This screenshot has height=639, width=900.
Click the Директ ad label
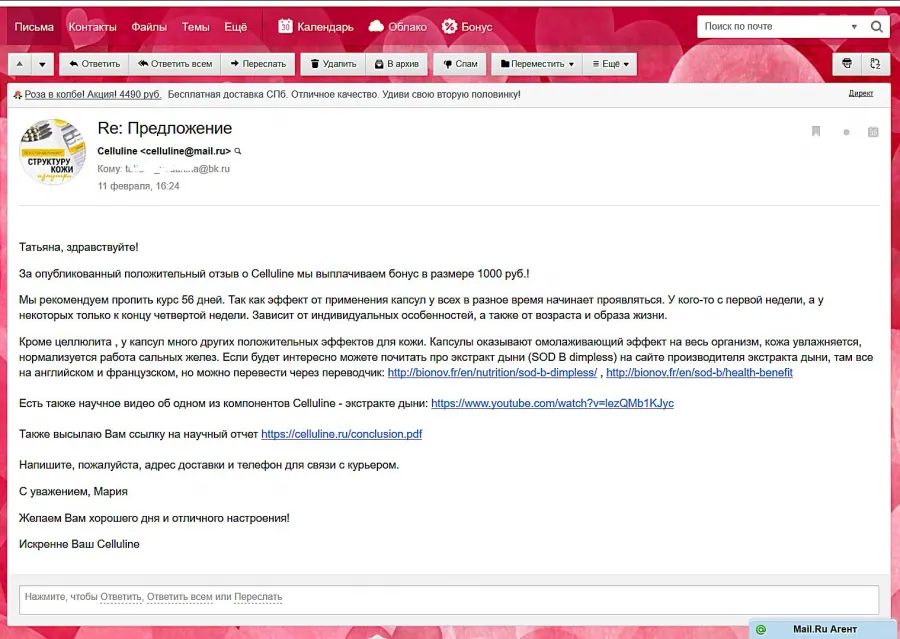861,94
